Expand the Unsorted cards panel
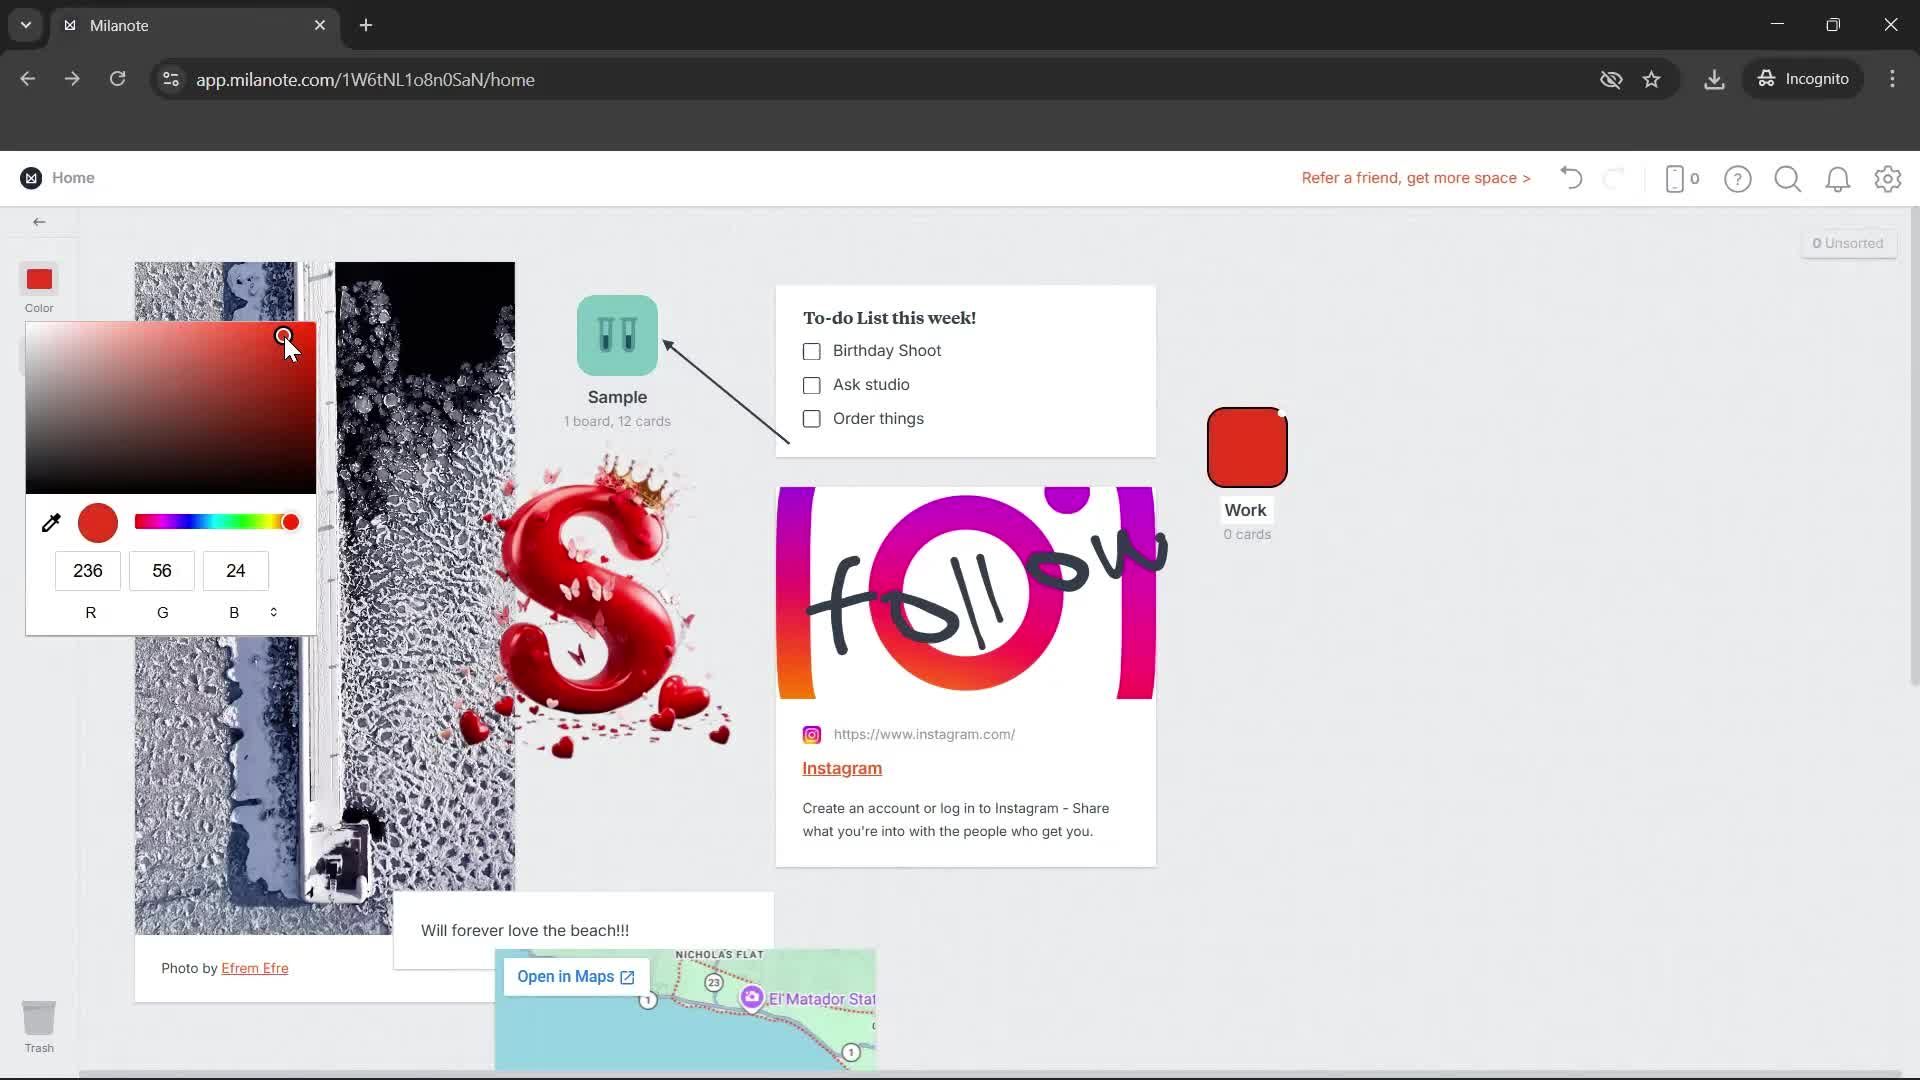The width and height of the screenshot is (1920, 1080). point(1848,242)
